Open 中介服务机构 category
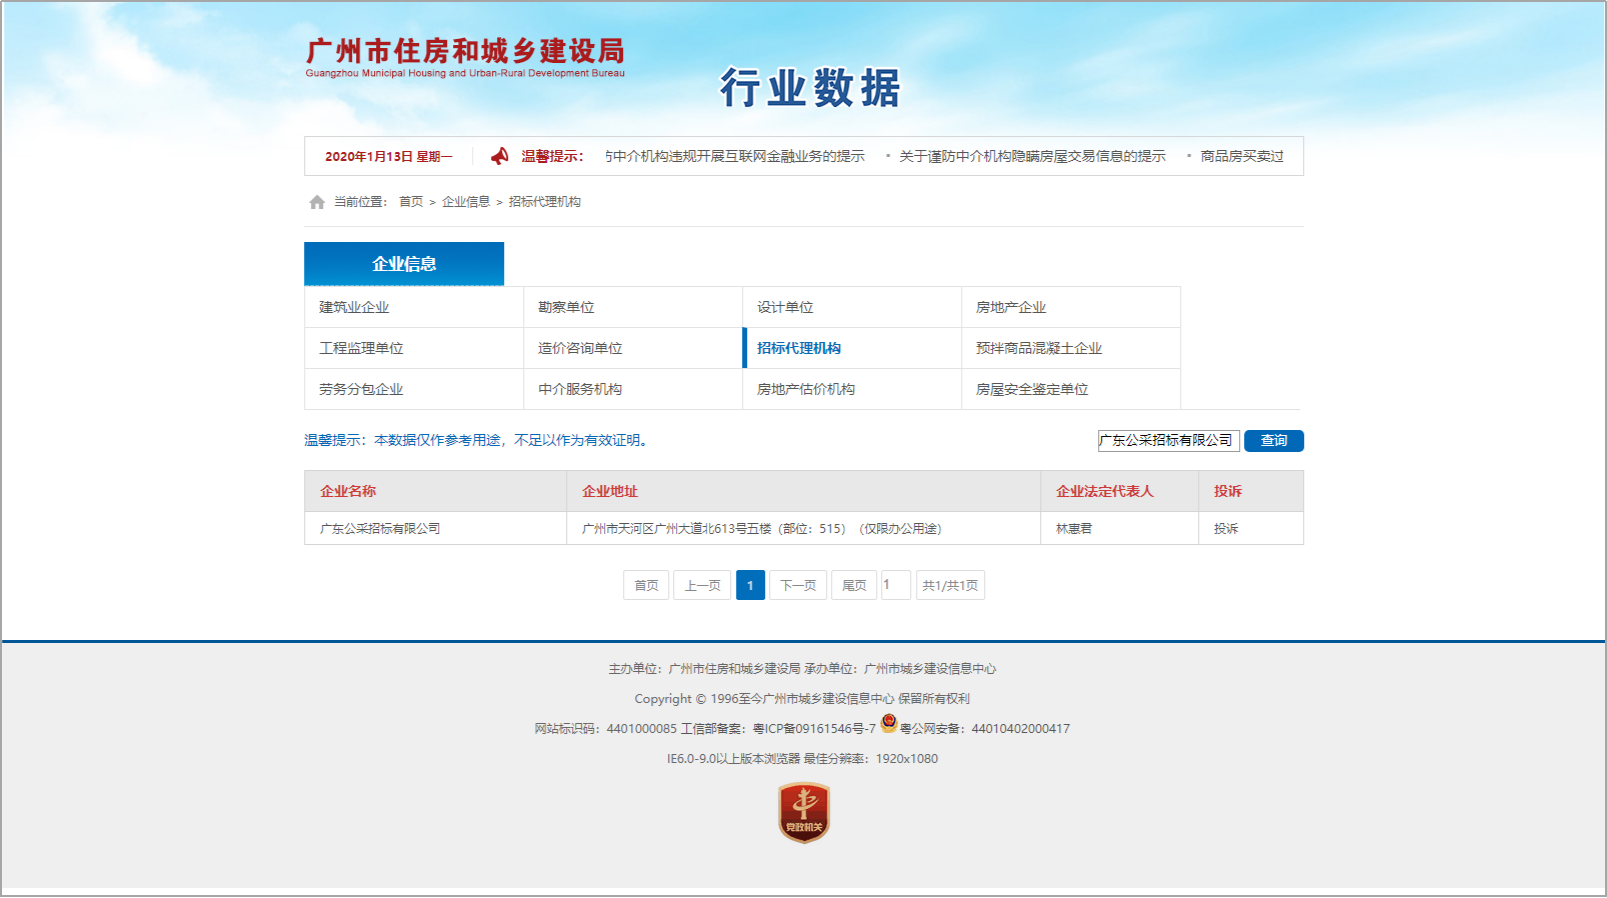Viewport: 1607px width, 898px height. coord(580,389)
